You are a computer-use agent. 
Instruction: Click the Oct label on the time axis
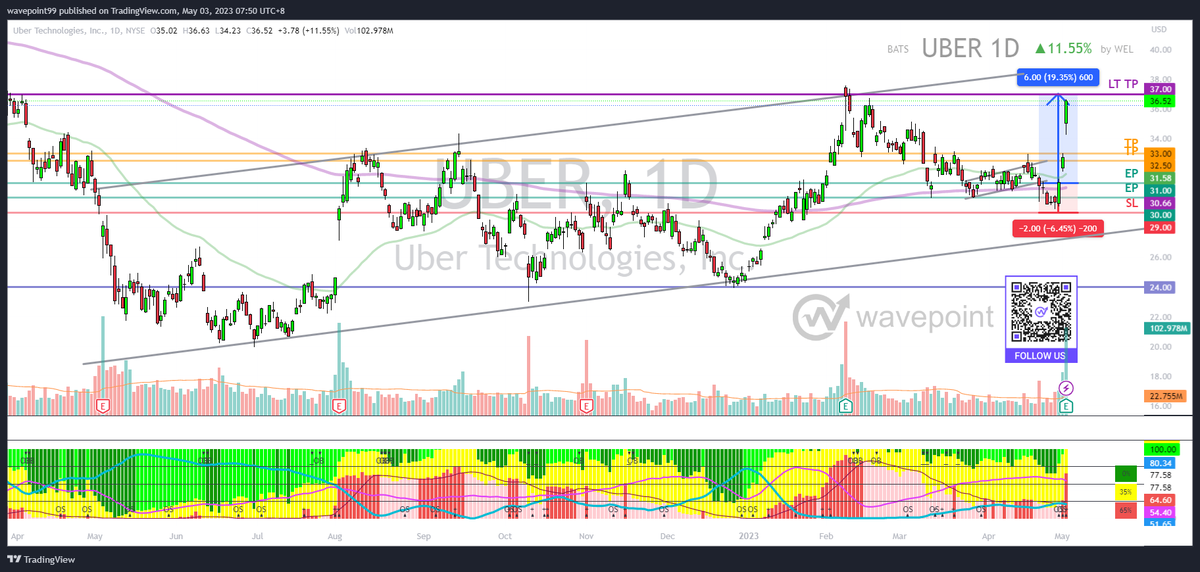pos(504,536)
